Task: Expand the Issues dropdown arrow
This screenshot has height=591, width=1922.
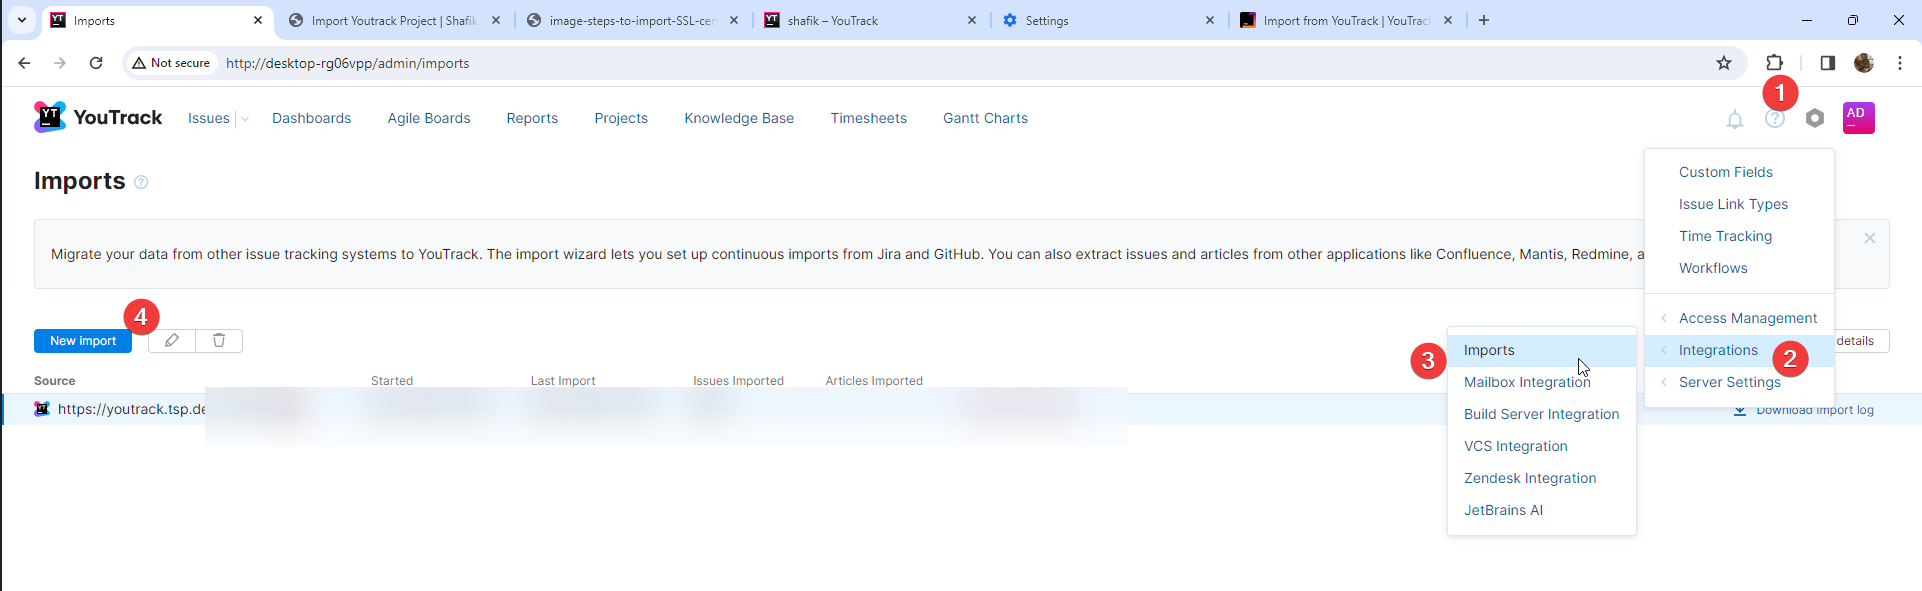Action: [245, 119]
